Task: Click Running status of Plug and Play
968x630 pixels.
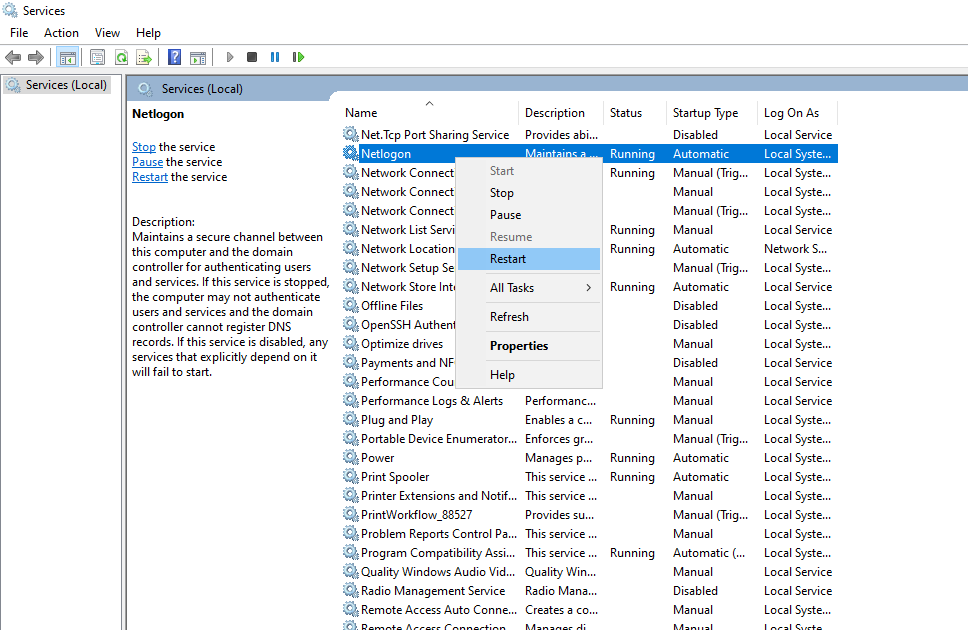Action: click(x=632, y=420)
